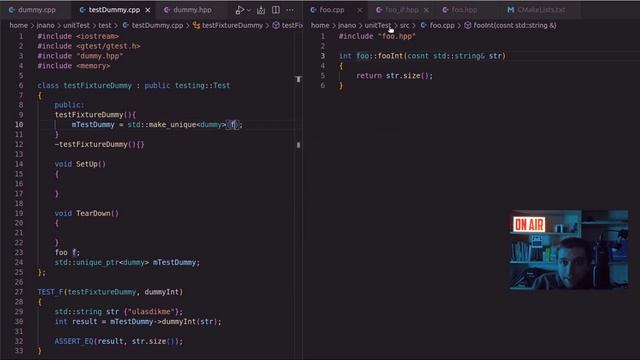This screenshot has height=360, width=640.
Task: Click the C++ file icon on the testDummy.cpp tab
Action: (83, 10)
